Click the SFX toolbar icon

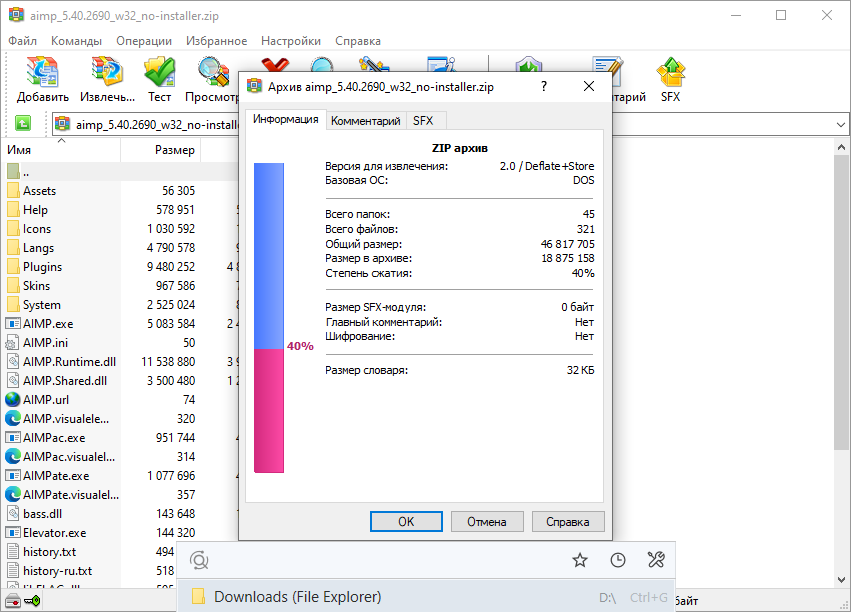[671, 72]
